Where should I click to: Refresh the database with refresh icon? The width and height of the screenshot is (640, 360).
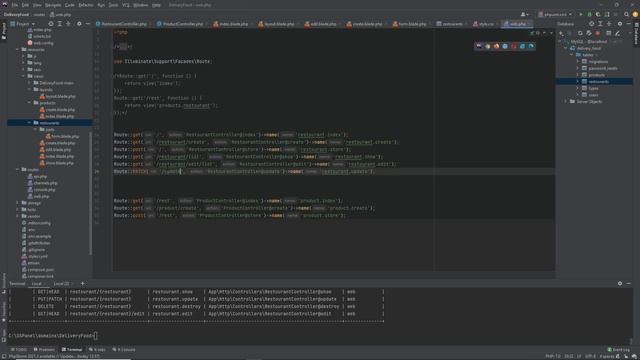click(x=580, y=33)
